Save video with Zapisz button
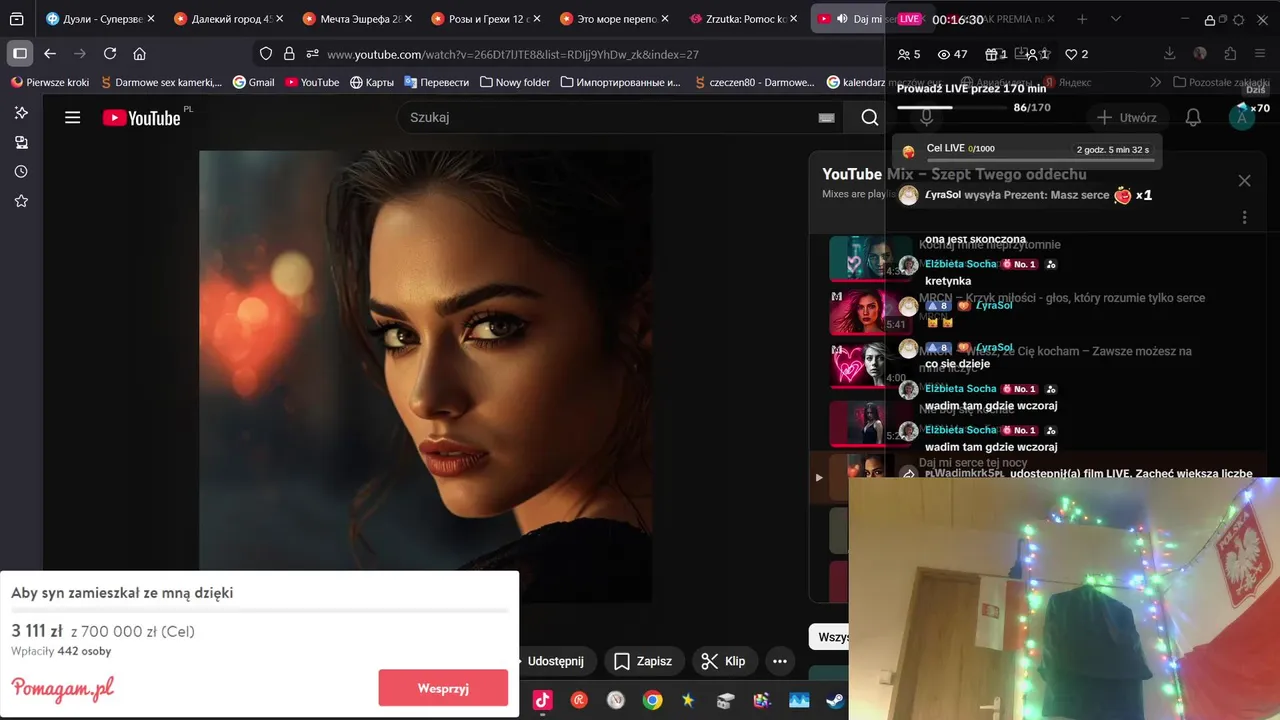 (x=643, y=661)
